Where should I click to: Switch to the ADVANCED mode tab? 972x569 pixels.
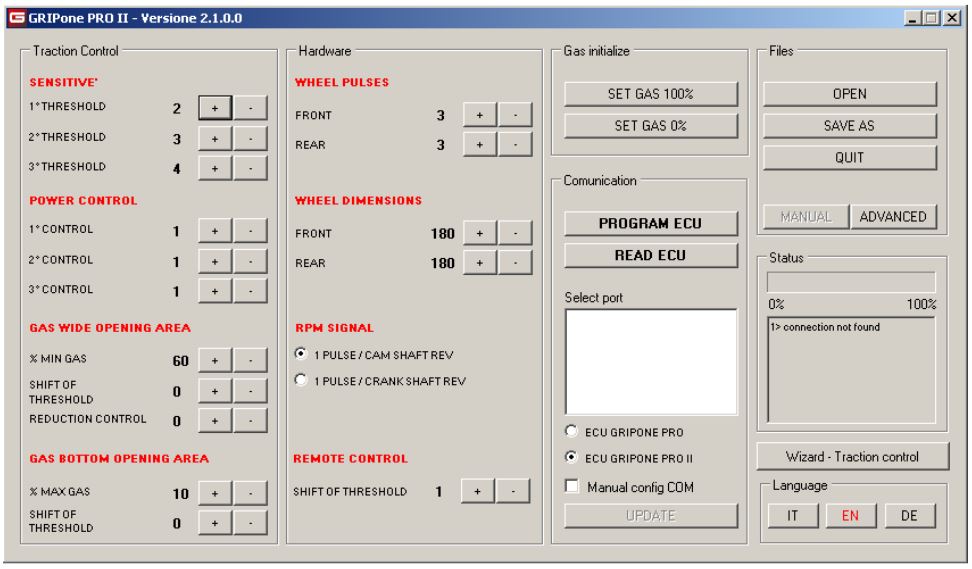coord(892,217)
